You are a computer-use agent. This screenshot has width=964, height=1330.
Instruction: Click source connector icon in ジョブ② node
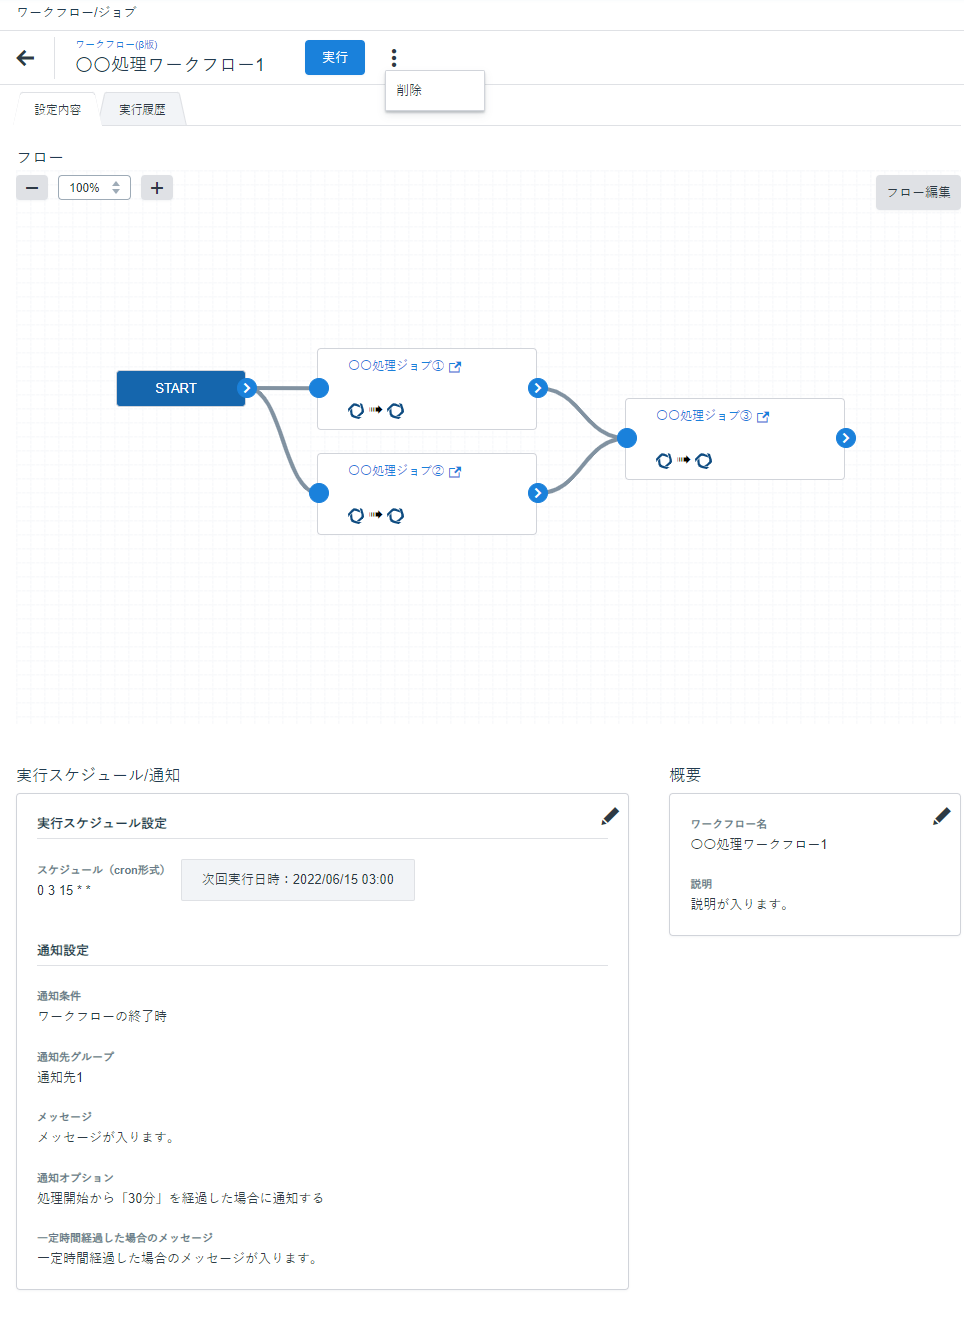click(x=356, y=515)
